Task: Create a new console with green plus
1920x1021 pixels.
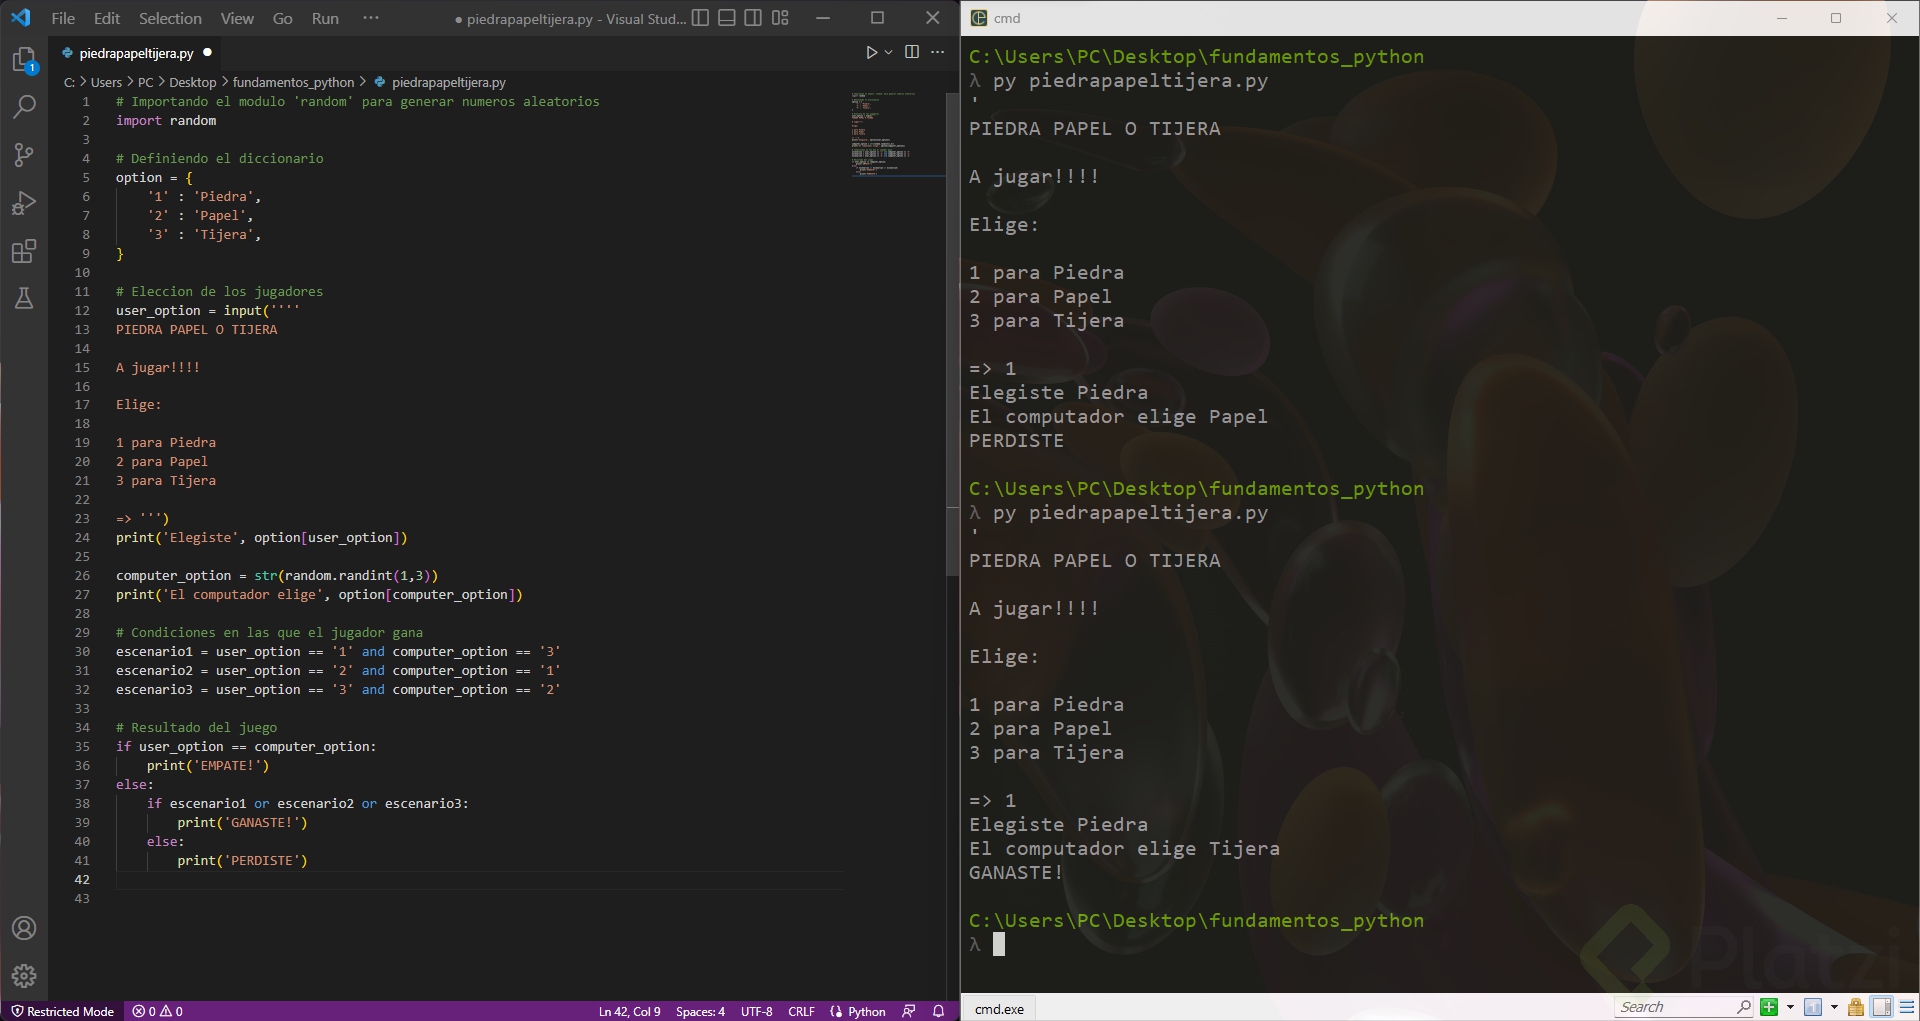Action: pos(1769,1007)
